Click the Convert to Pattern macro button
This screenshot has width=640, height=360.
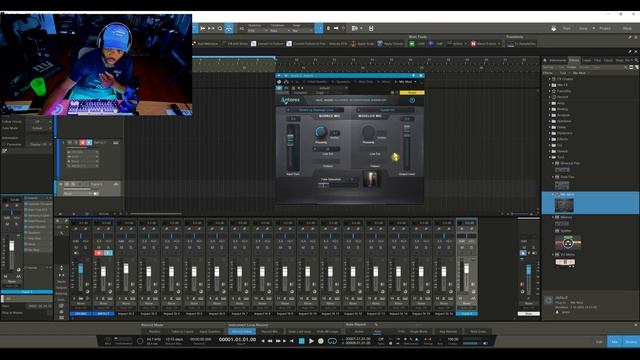tap(268, 44)
